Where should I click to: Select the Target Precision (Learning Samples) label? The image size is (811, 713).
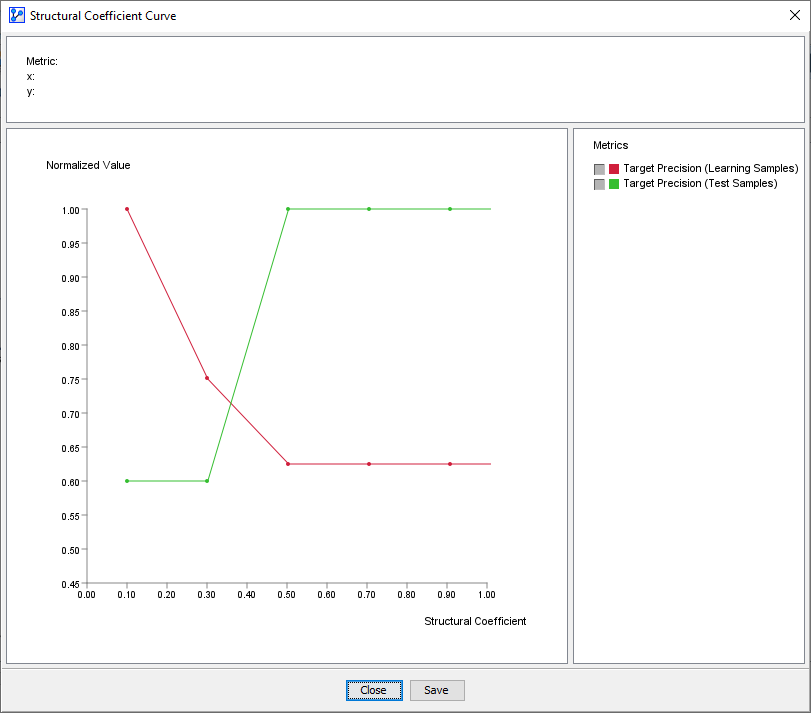pyautogui.click(x=710, y=169)
